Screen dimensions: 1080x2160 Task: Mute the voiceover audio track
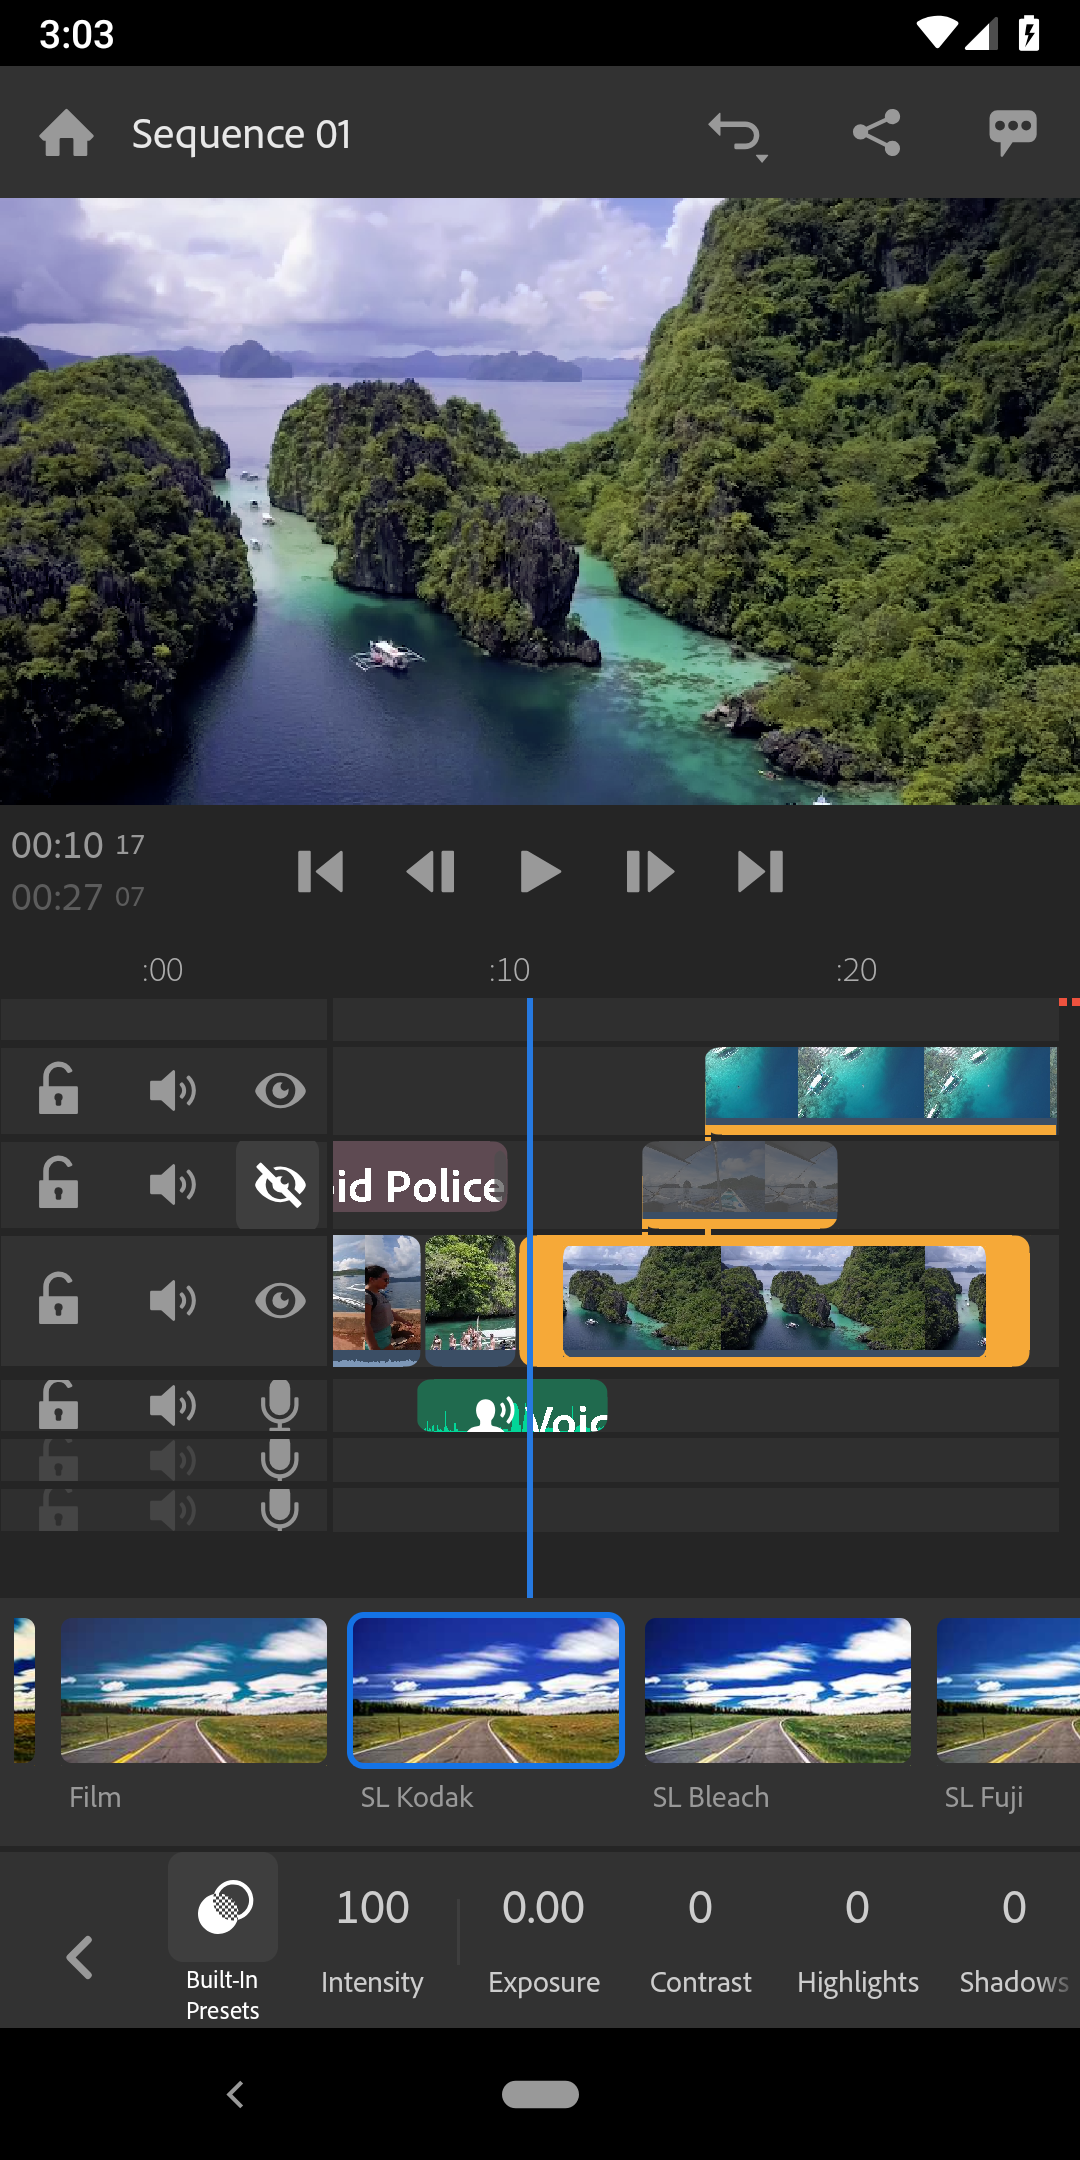coord(173,1406)
